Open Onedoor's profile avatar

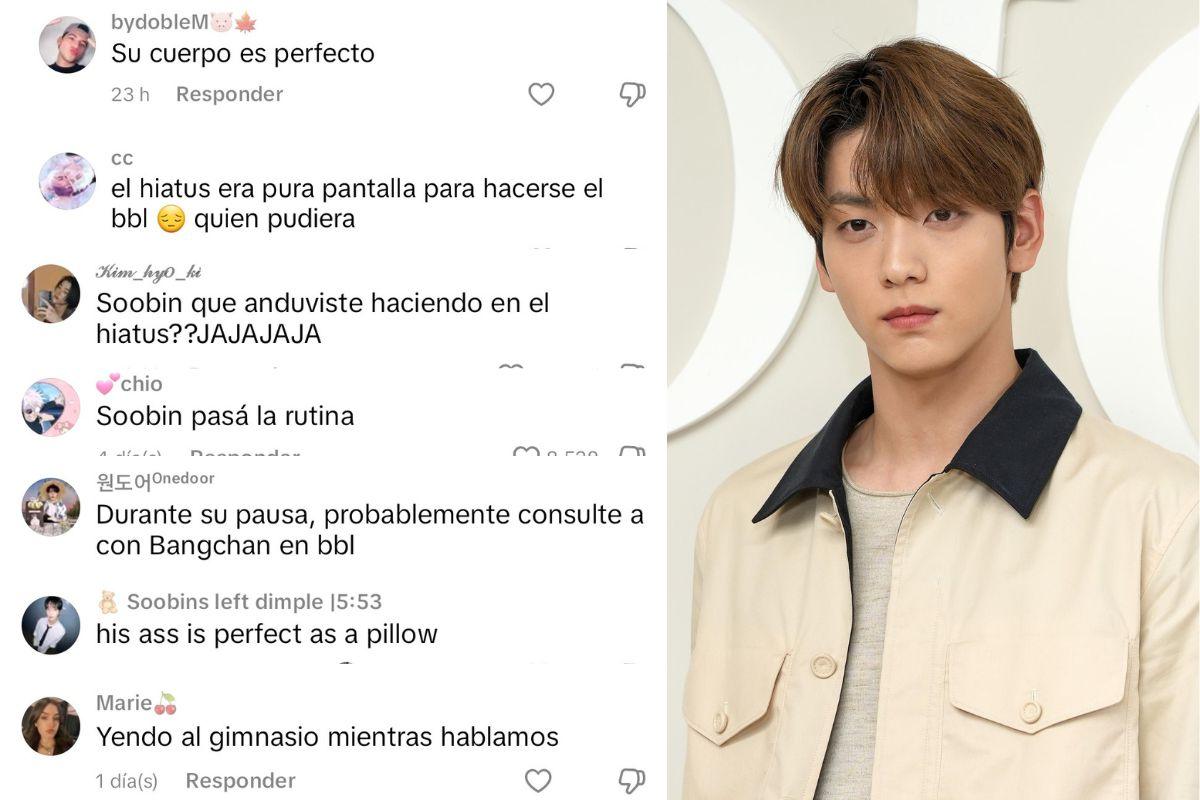51,507
